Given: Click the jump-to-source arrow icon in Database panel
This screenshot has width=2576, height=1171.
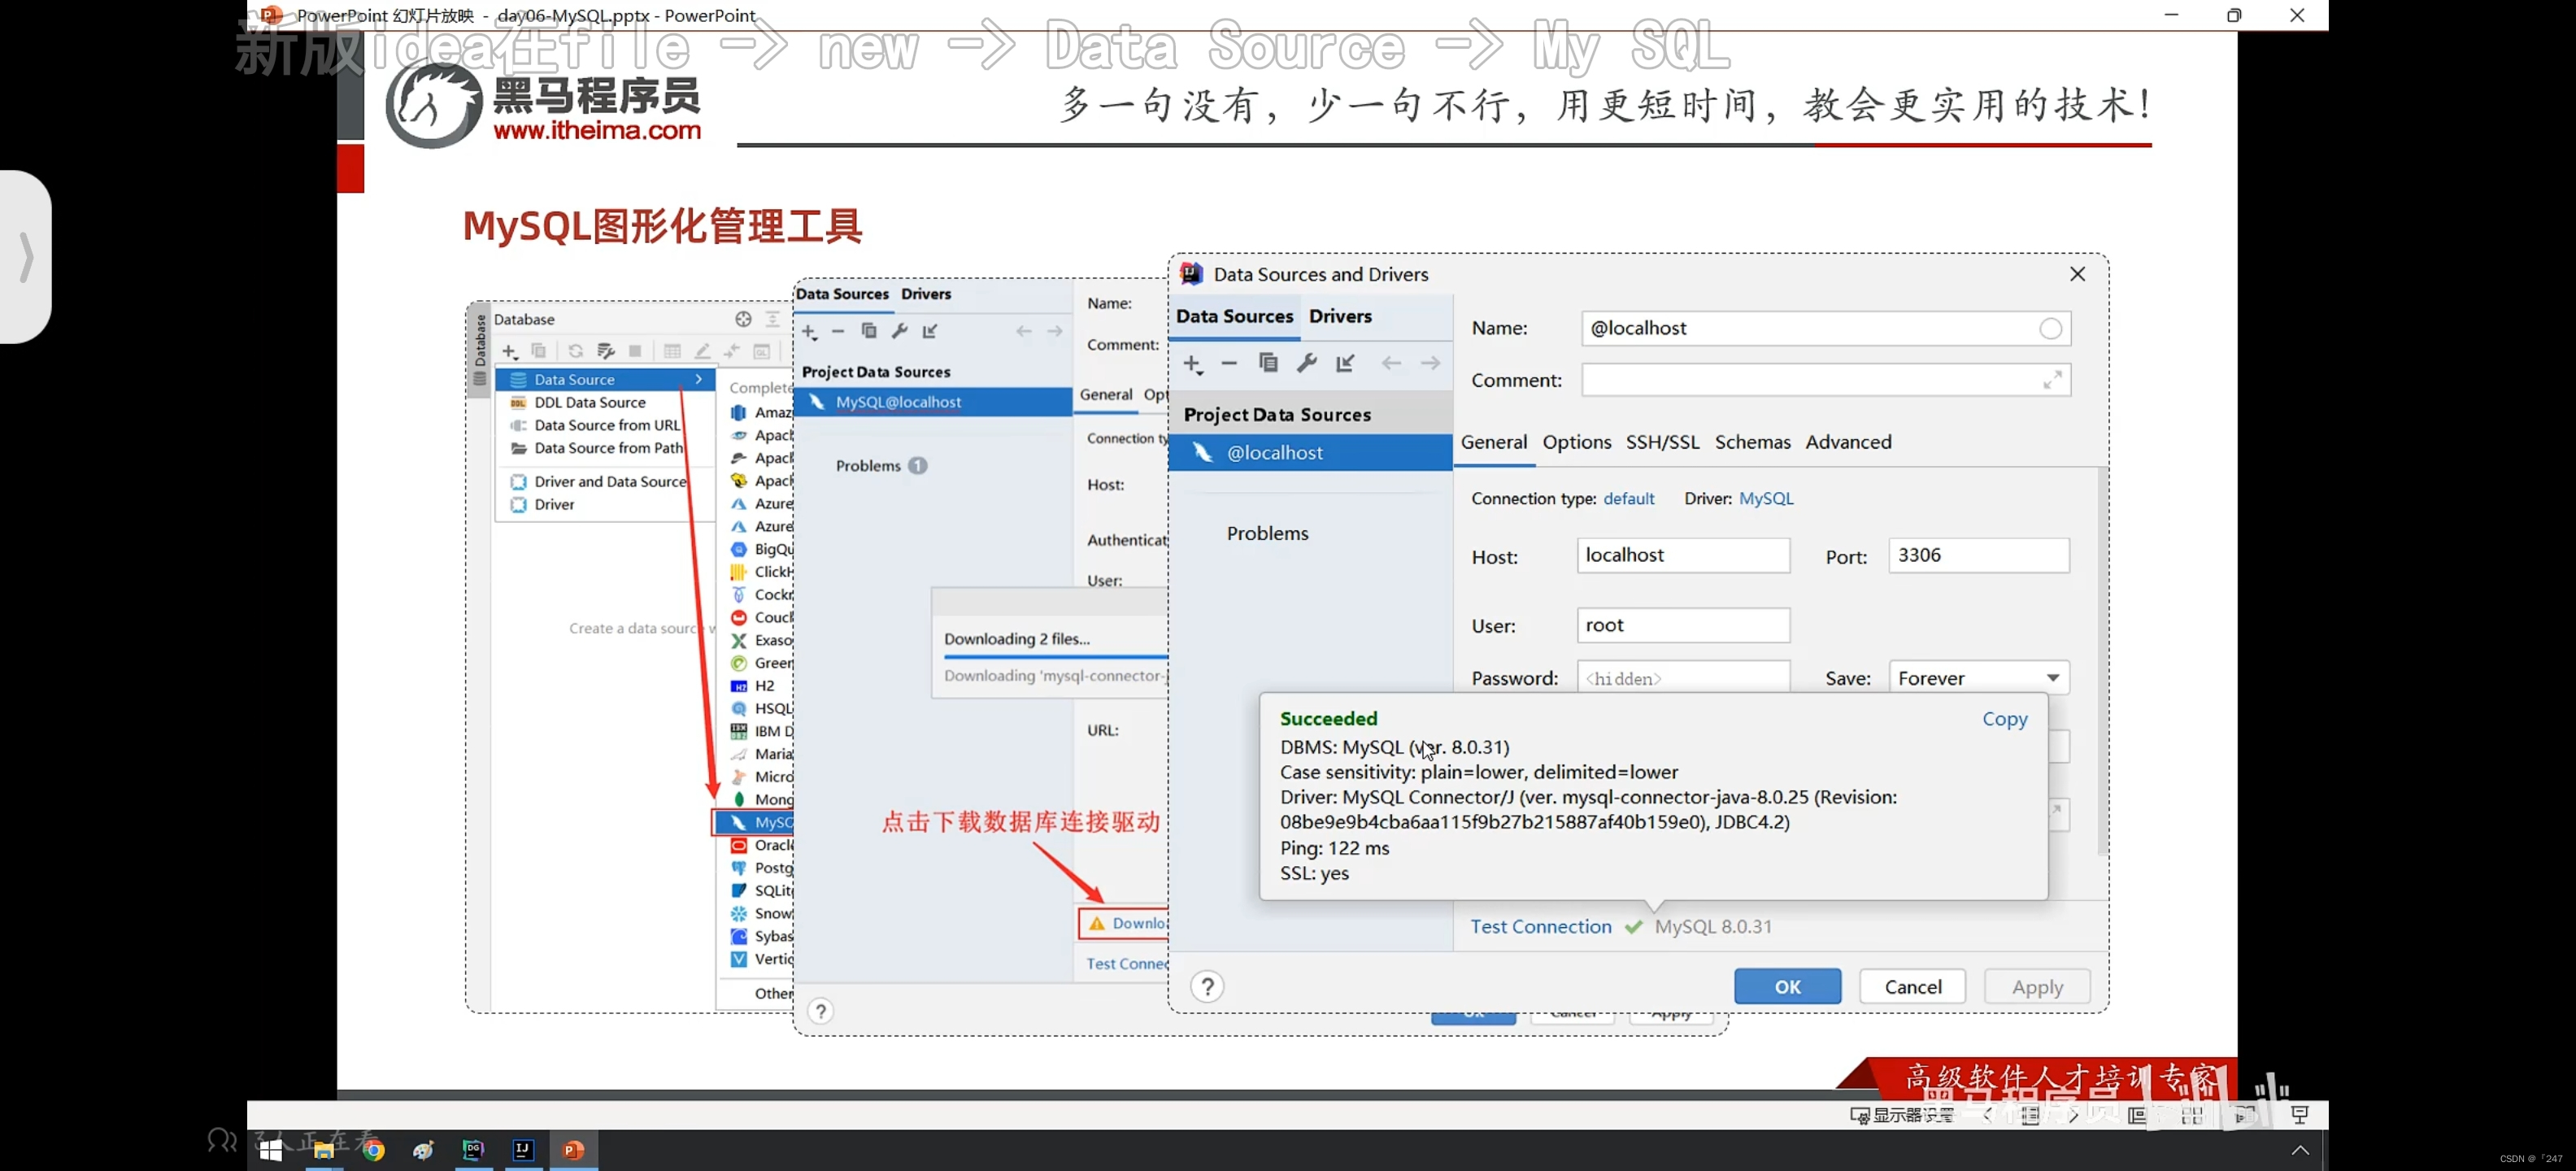Looking at the screenshot, I should coord(732,351).
